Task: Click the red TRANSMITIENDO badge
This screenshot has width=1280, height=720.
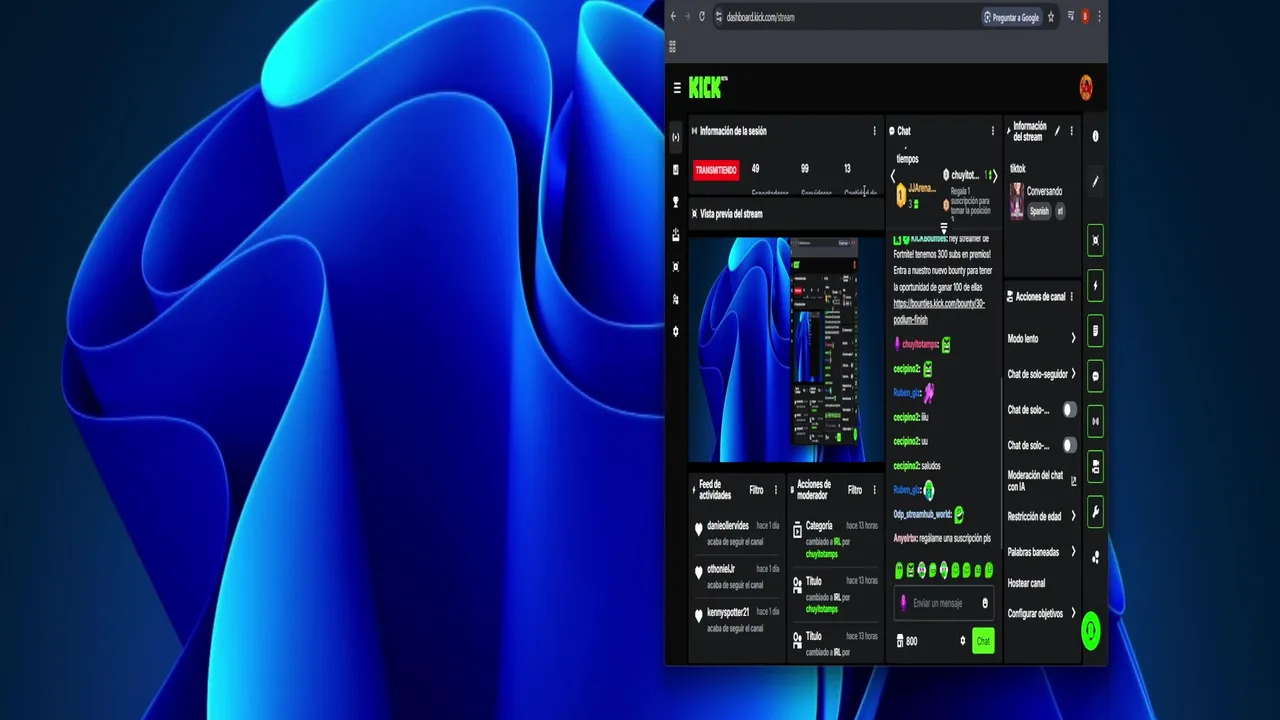Action: coord(716,170)
